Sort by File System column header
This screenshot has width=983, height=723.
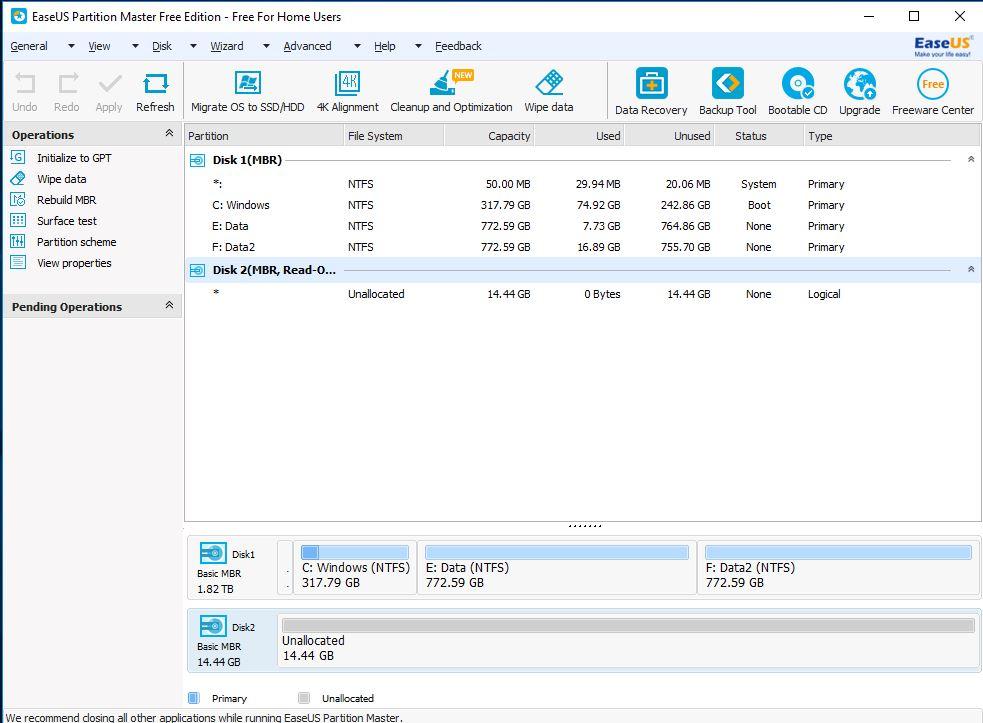(394, 136)
